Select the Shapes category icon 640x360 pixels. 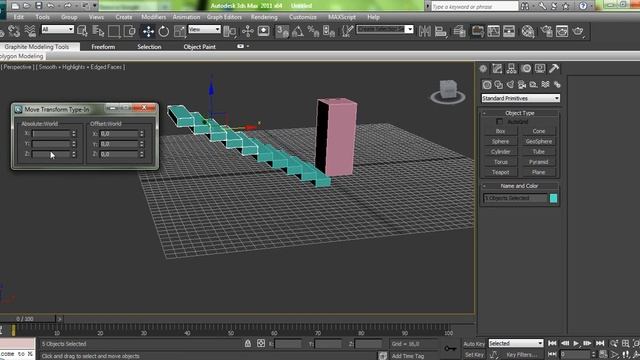(498, 84)
